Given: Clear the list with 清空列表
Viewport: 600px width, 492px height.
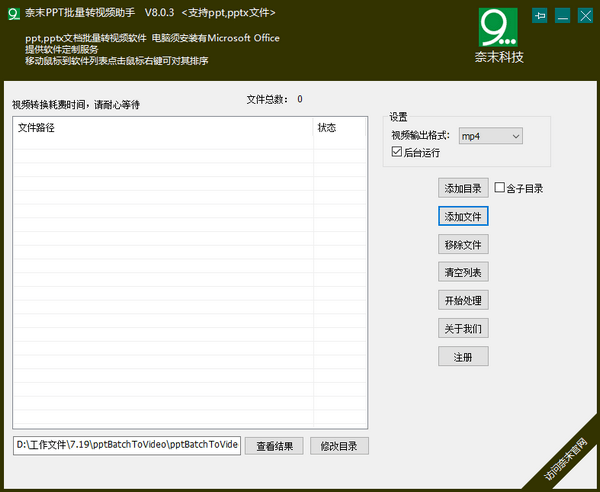Looking at the screenshot, I should [463, 272].
